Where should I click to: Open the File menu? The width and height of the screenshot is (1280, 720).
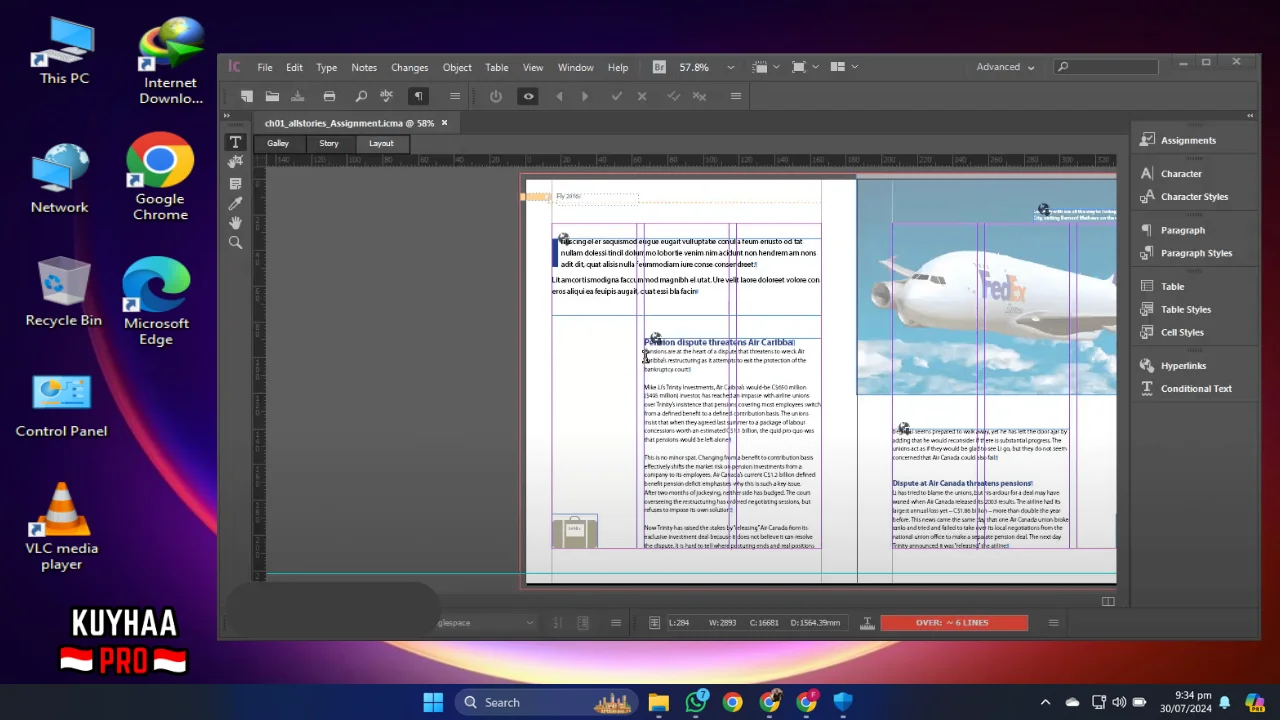(265, 67)
